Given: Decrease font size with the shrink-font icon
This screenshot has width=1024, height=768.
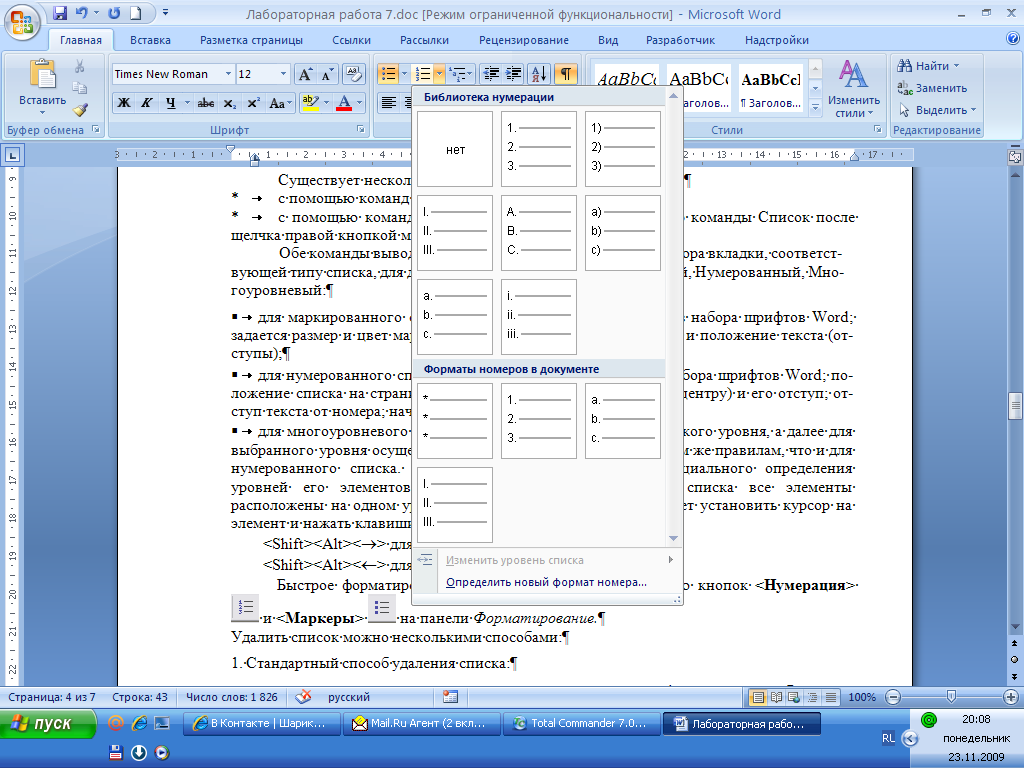Looking at the screenshot, I should coord(327,74).
